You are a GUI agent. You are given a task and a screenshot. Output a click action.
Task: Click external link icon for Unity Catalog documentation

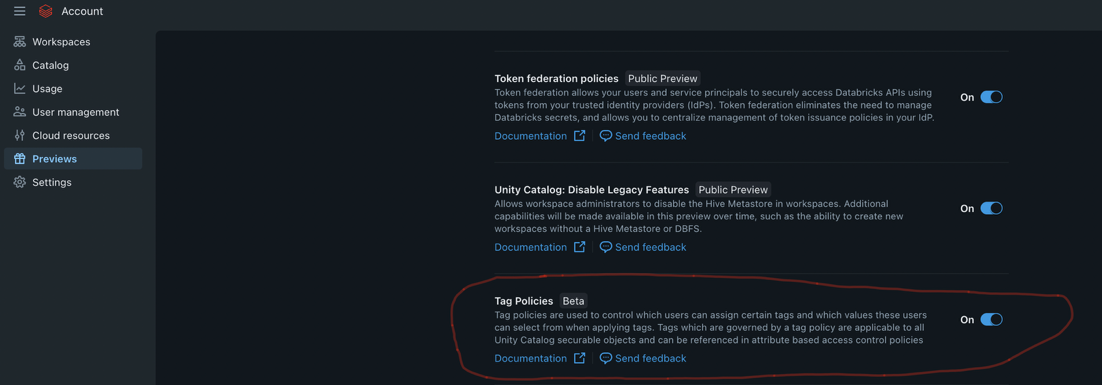(579, 247)
